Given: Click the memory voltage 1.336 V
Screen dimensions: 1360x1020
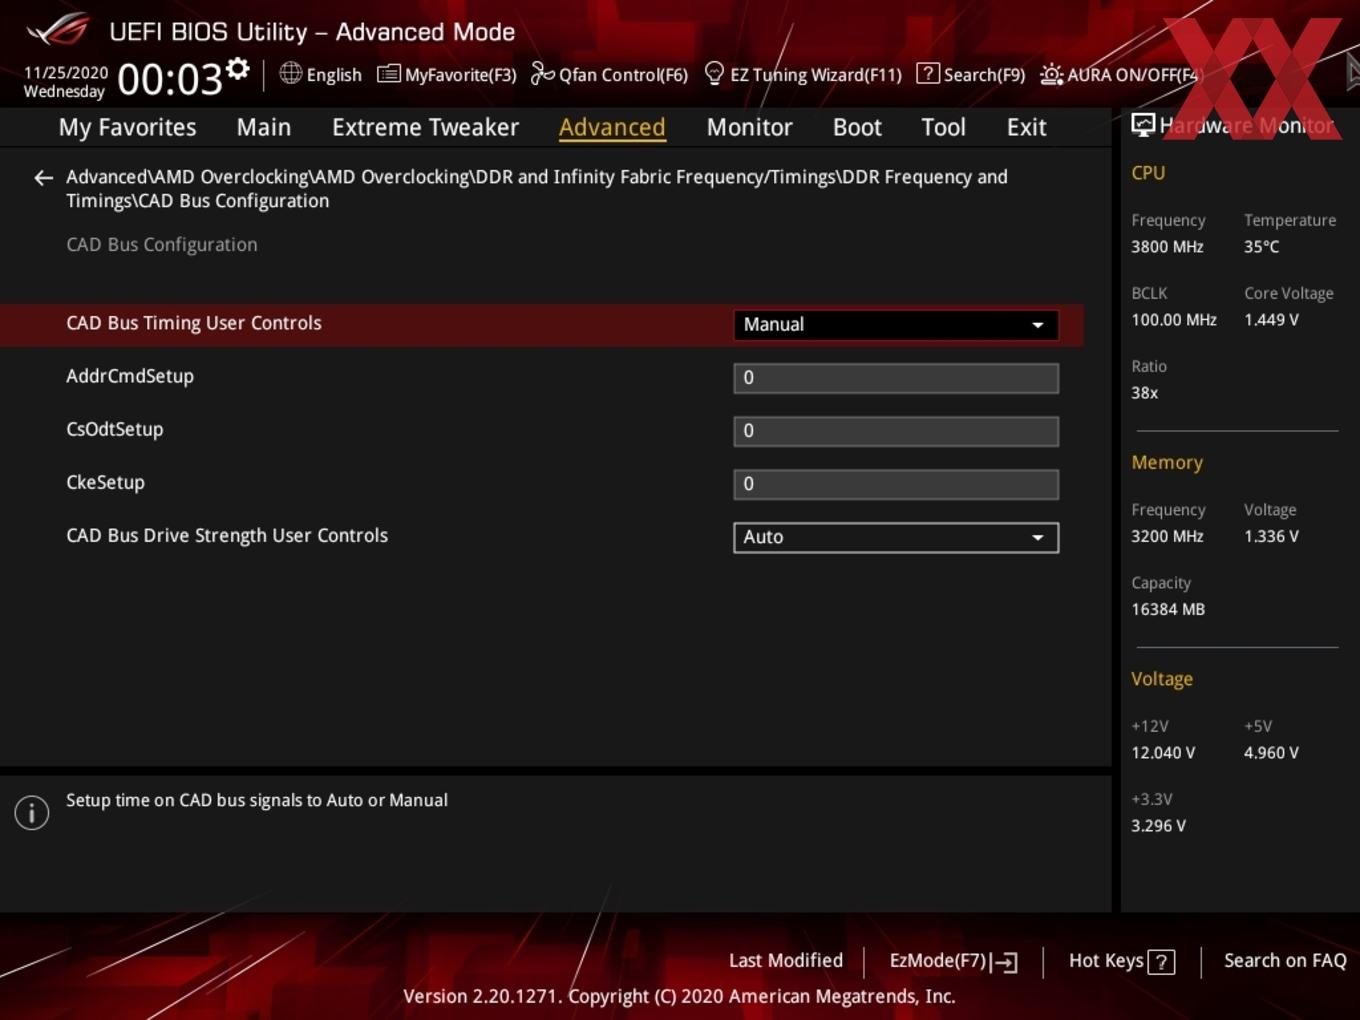Looking at the screenshot, I should click(x=1271, y=536).
